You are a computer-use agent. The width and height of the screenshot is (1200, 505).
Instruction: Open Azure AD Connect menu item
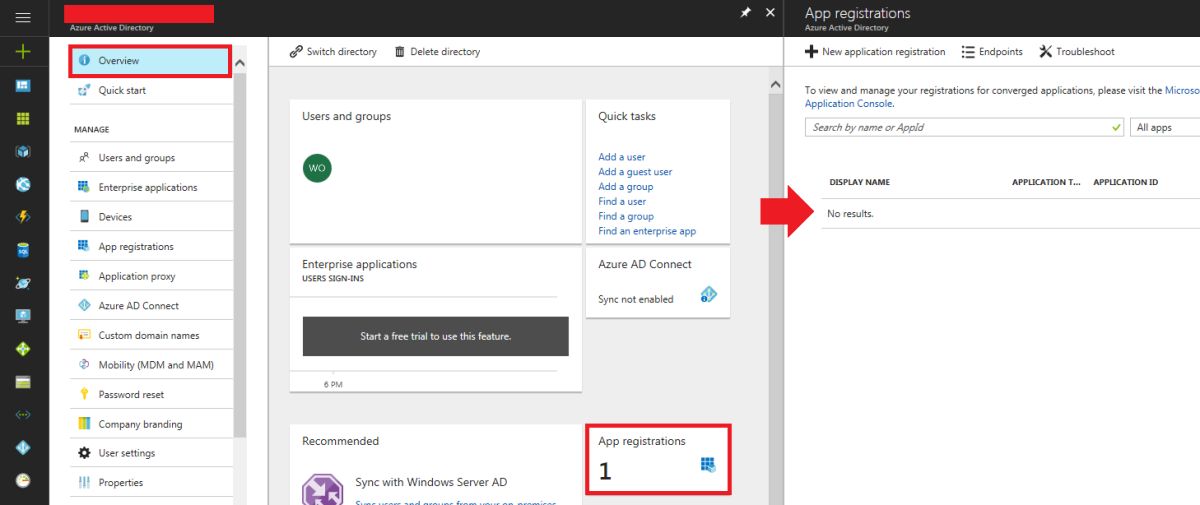[153, 306]
